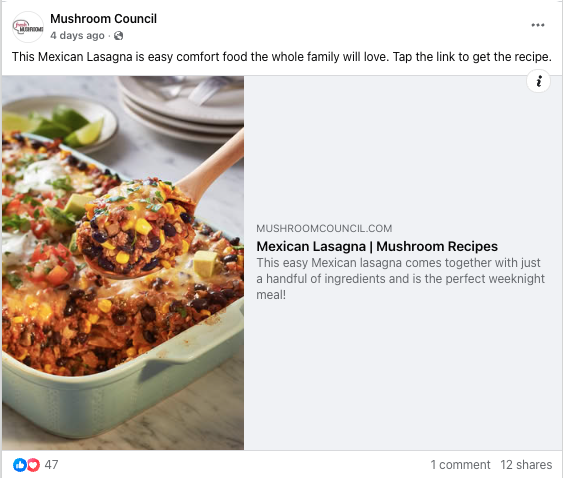Click the post caption about Mexican Lasagna
This screenshot has height=478, width=563.
click(x=282, y=57)
